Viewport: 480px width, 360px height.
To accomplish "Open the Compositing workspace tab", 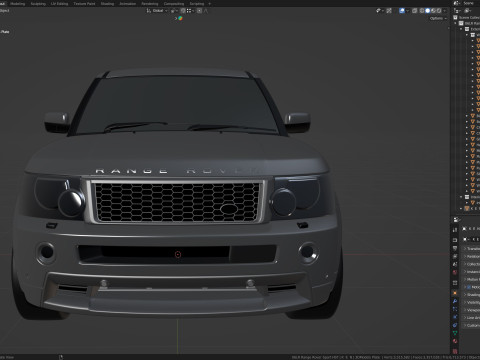I will coord(174,4).
